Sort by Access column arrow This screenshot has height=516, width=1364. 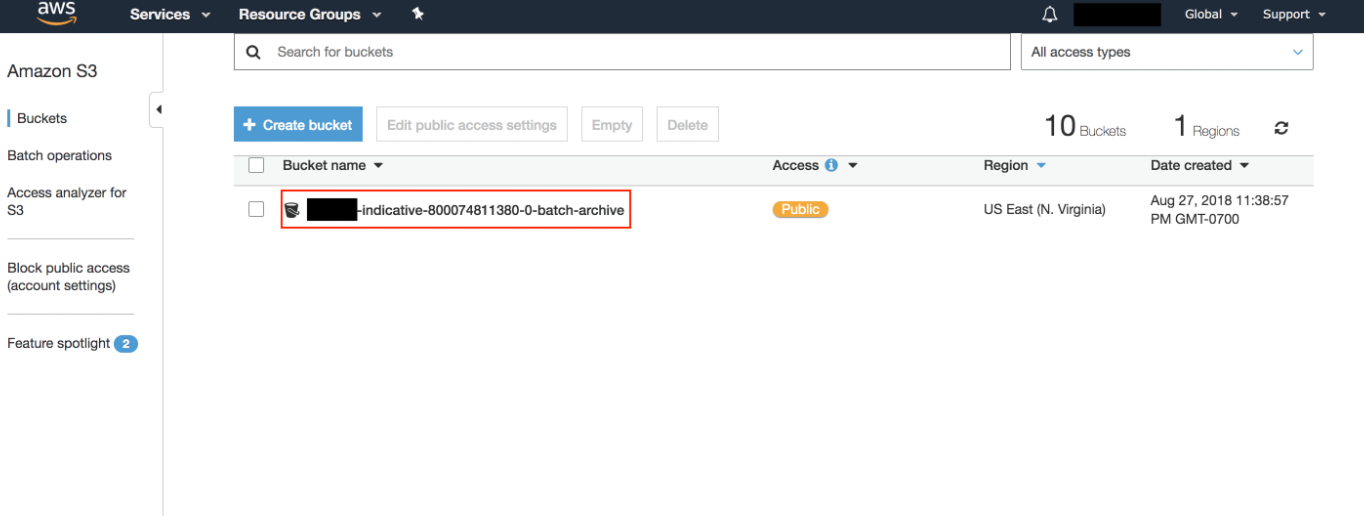point(853,165)
